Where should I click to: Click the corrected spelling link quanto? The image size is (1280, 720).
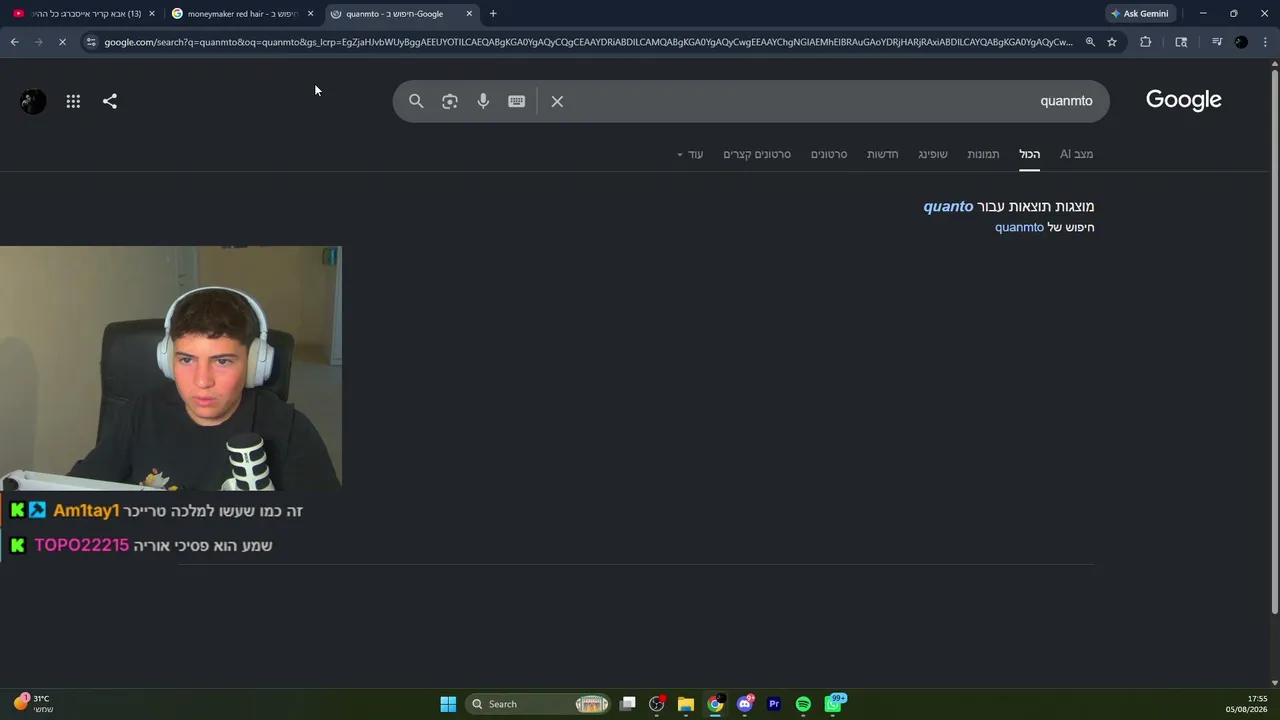pos(948,207)
